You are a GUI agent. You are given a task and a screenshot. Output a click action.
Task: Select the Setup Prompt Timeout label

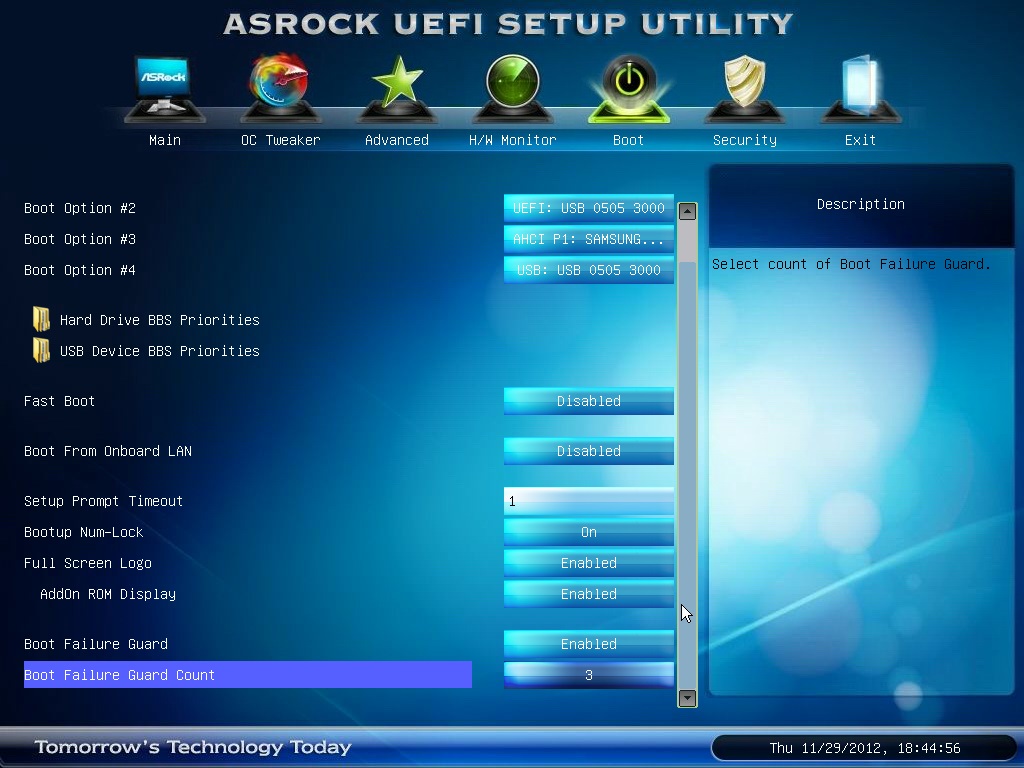[103, 501]
